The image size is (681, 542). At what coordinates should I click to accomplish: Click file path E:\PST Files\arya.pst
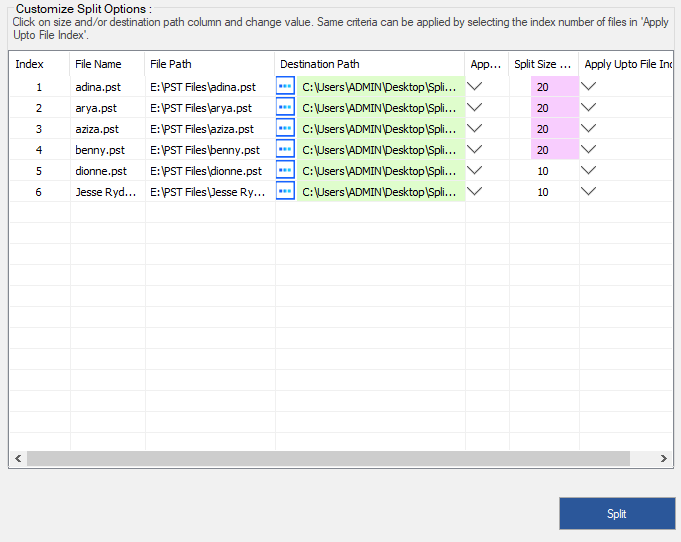point(201,108)
